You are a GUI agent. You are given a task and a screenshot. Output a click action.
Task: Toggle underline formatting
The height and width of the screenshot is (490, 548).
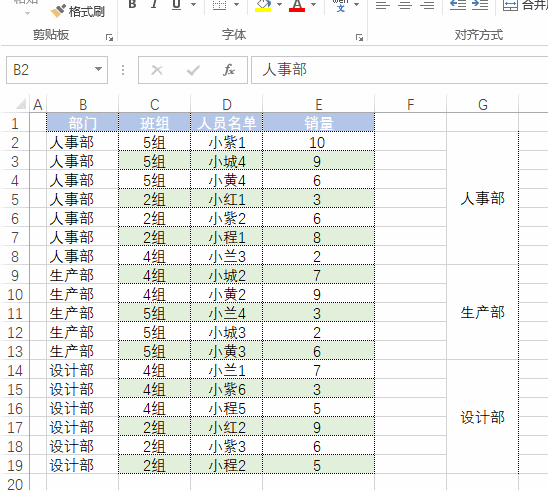tap(177, 5)
